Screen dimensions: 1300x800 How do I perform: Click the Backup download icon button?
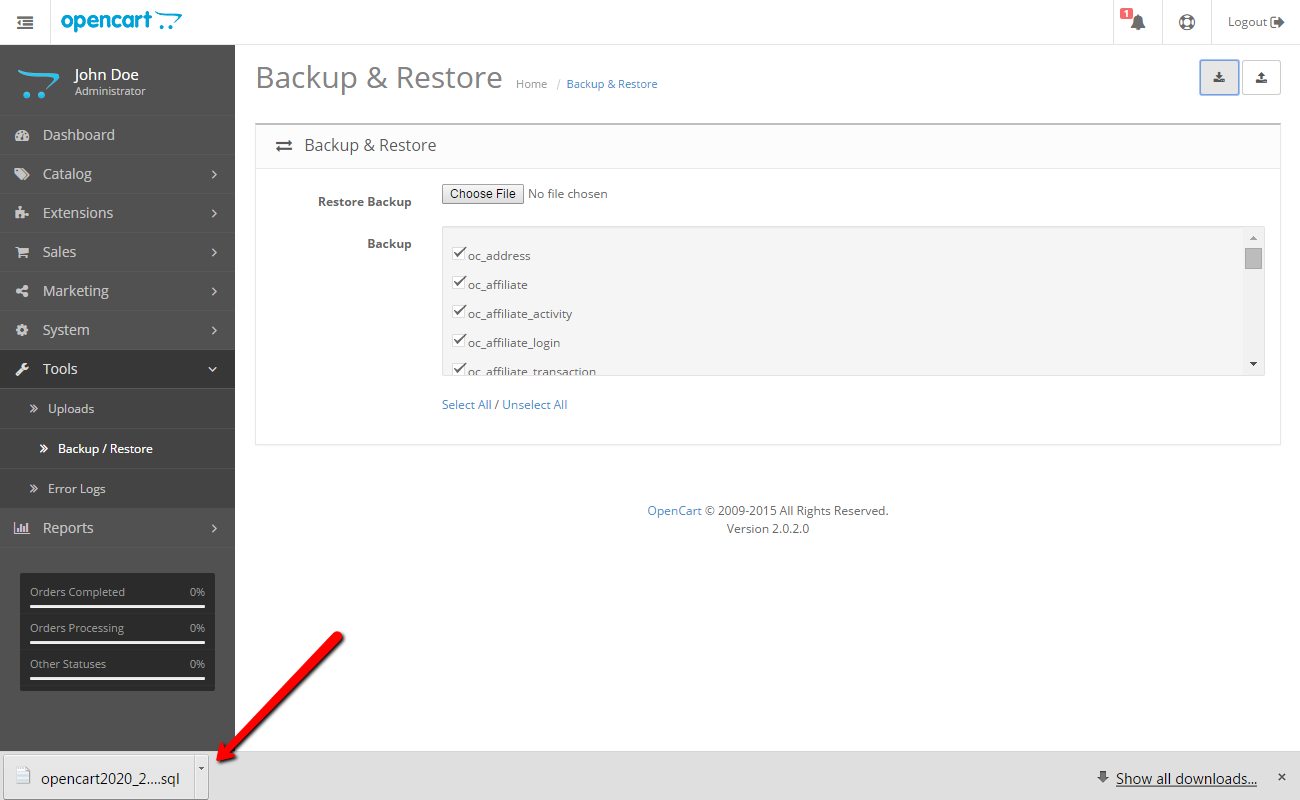pyautogui.click(x=1219, y=77)
